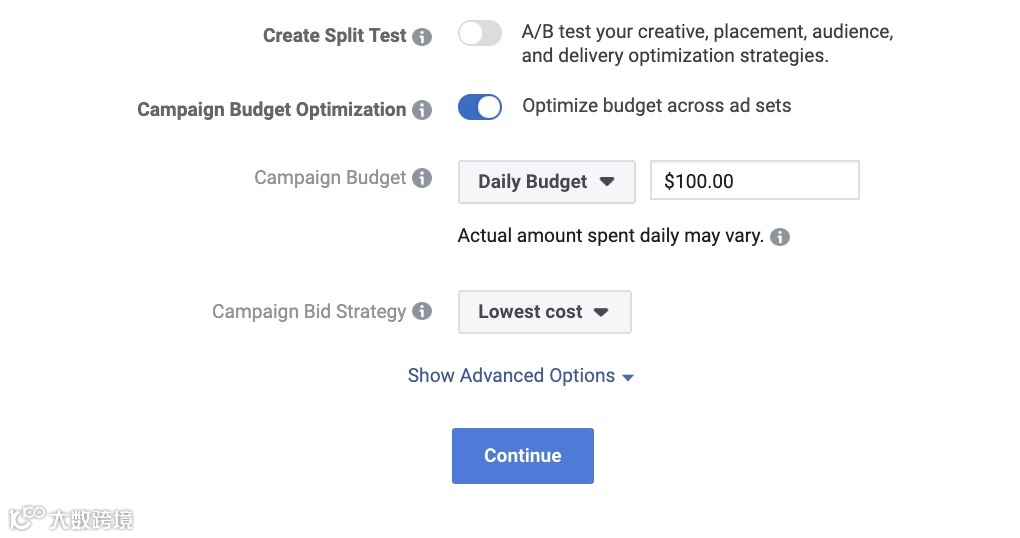The width and height of the screenshot is (1020, 538).
Task: Open the Campaign Budget Optimization info icon
Action: [x=423, y=110]
